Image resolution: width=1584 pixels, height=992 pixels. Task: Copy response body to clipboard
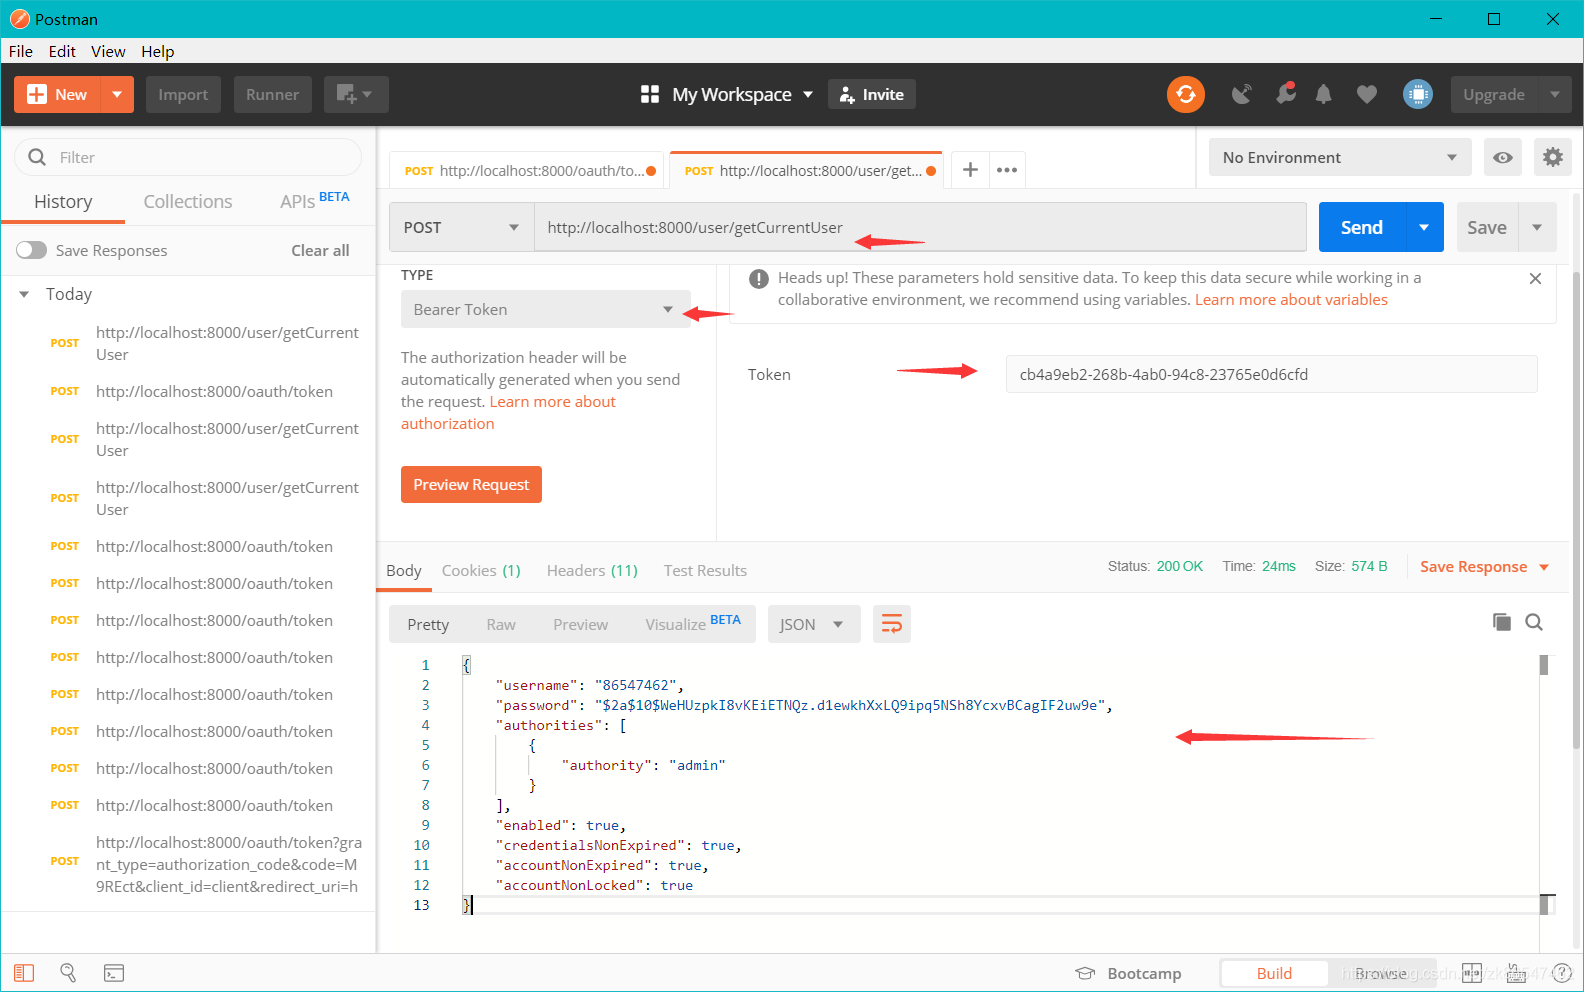click(x=1501, y=622)
